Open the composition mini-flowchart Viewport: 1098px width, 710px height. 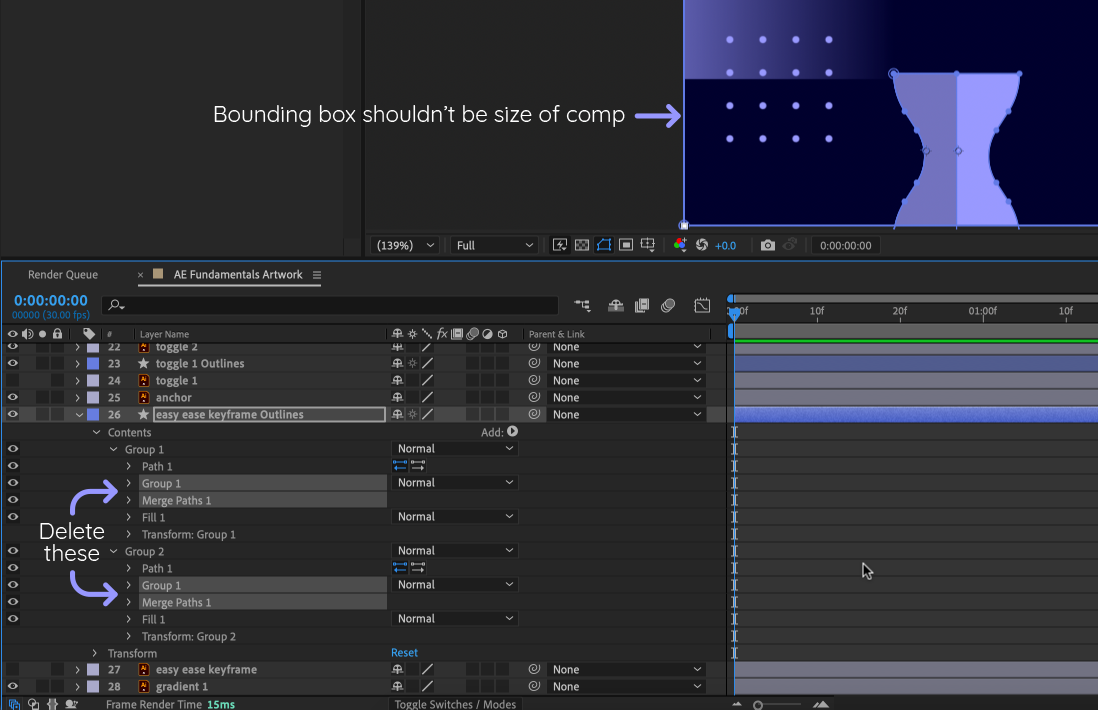[x=582, y=305]
